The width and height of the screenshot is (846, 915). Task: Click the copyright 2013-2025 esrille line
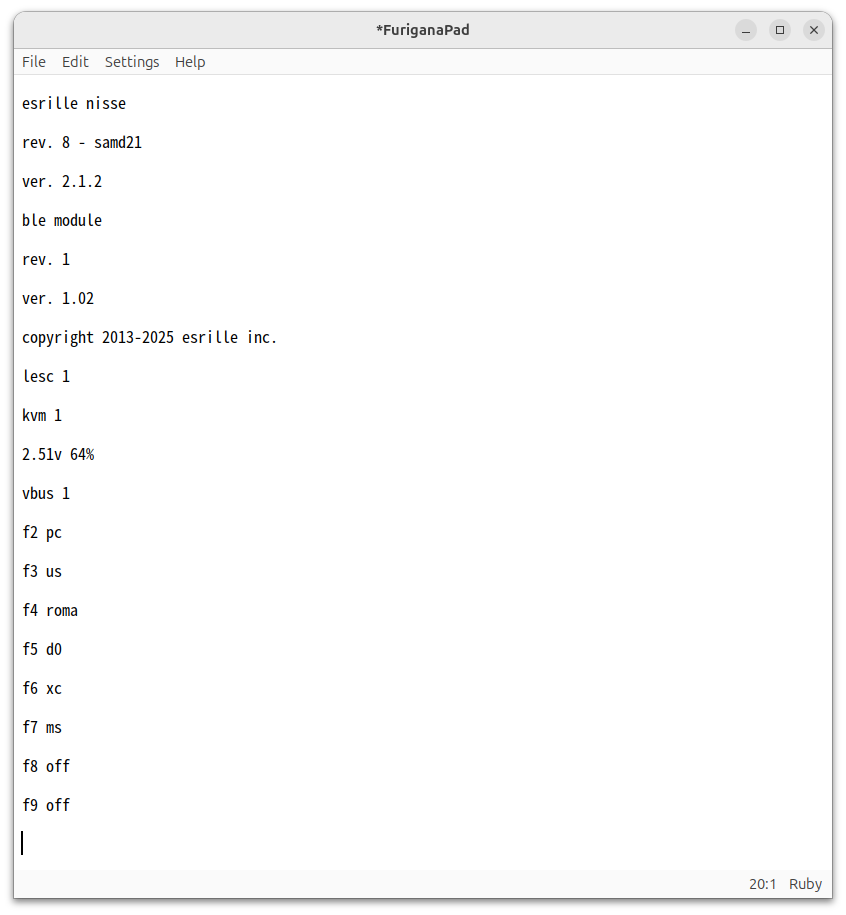(x=150, y=338)
